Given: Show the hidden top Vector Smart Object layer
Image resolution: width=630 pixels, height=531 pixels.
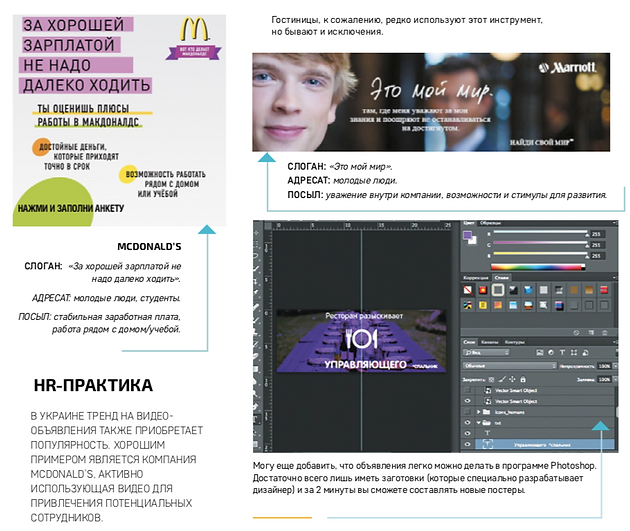Looking at the screenshot, I should click(468, 390).
